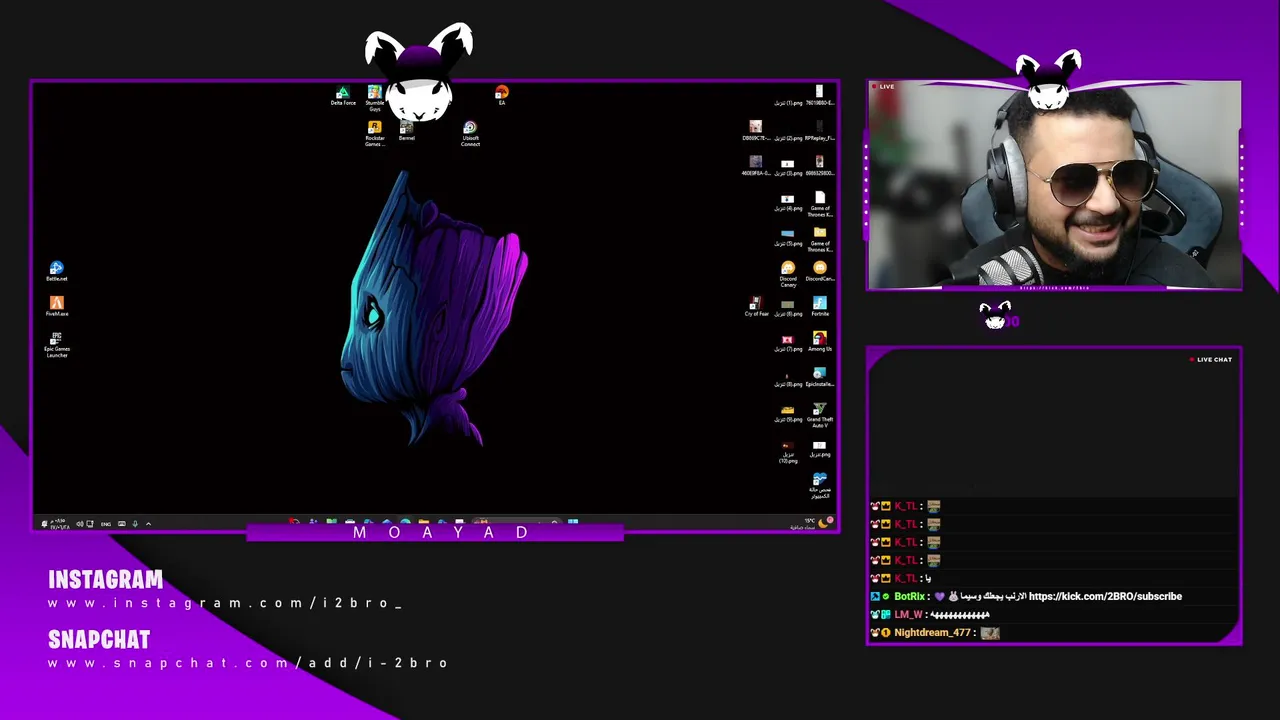This screenshot has height=720, width=1280.
Task: Launch the Cry of Fear shortcut
Action: (756, 306)
